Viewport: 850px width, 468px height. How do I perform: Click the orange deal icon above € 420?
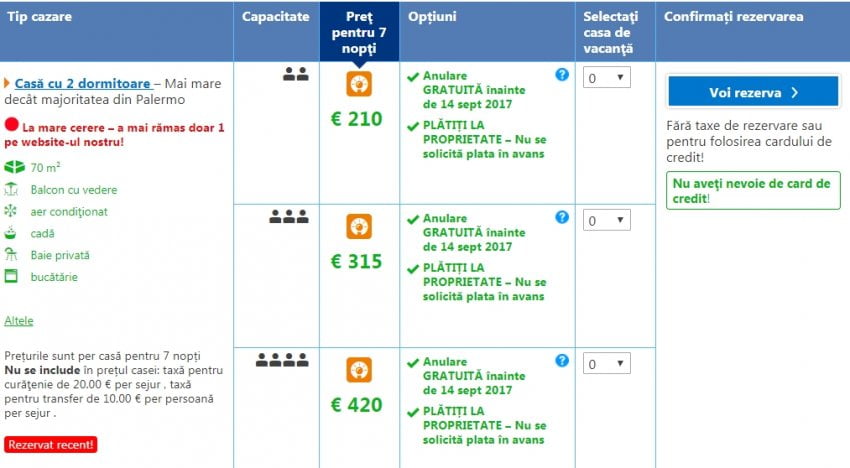tap(359, 369)
